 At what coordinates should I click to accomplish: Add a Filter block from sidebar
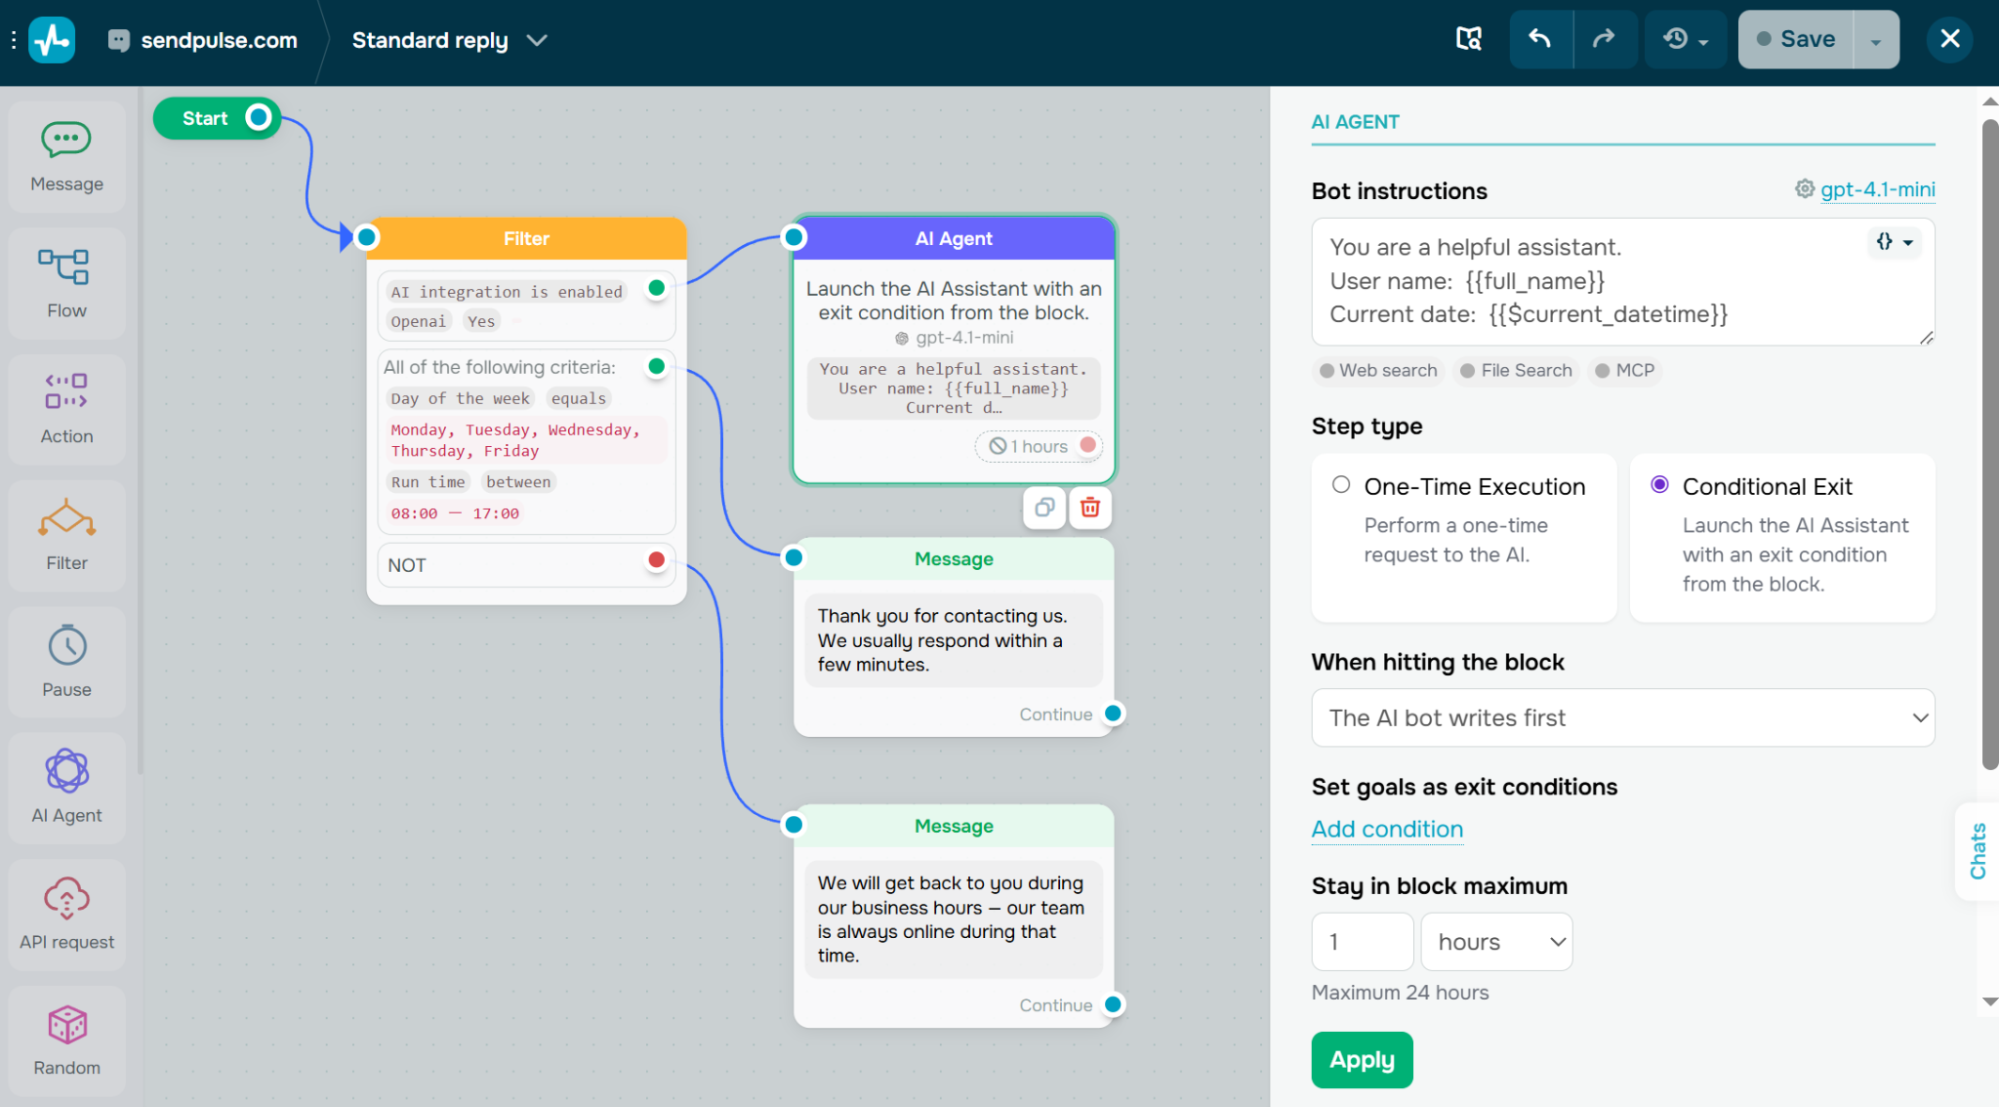(x=67, y=536)
